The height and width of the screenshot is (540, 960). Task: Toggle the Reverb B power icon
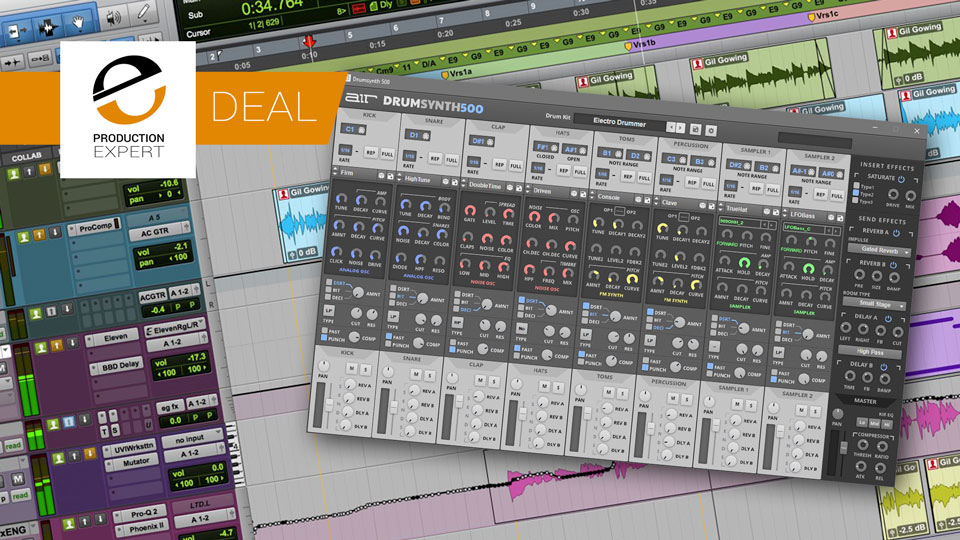coord(893,265)
